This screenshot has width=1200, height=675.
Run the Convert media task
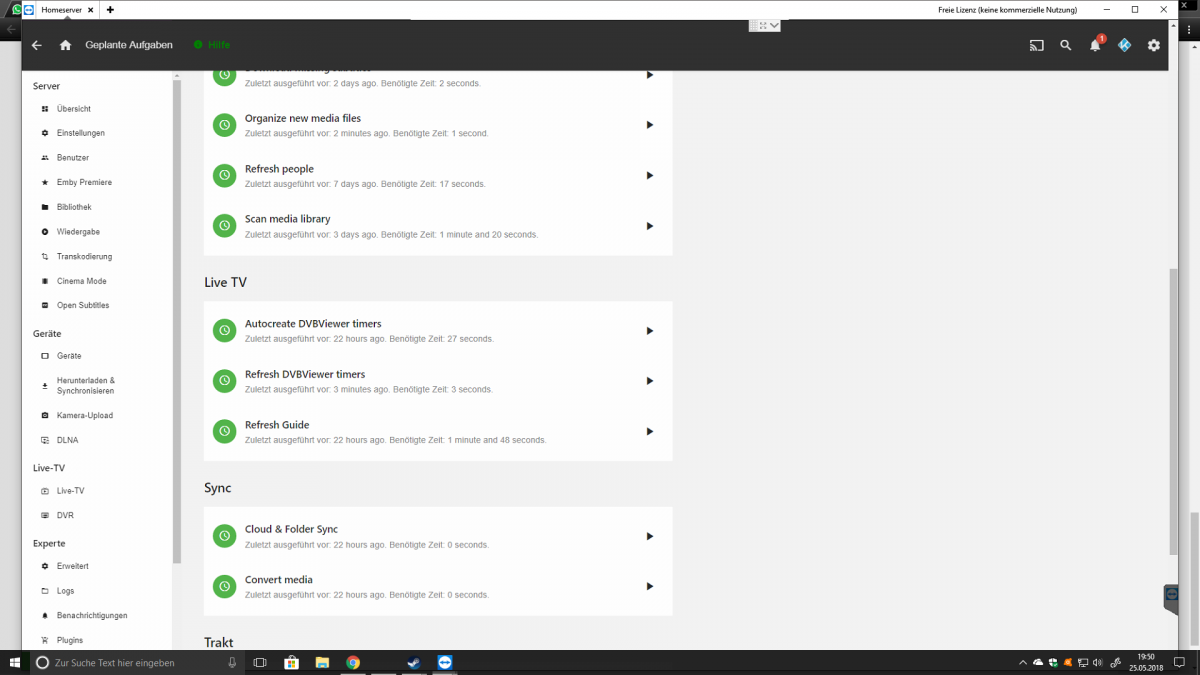(x=649, y=586)
